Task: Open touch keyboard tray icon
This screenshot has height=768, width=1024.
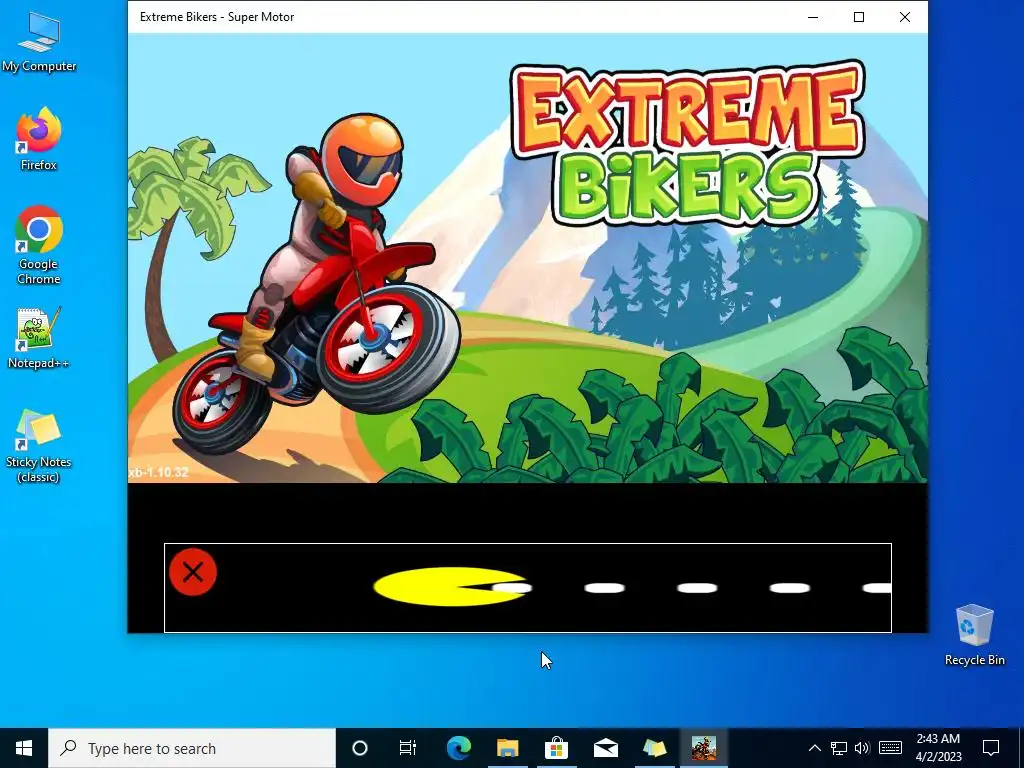Action: (890, 748)
